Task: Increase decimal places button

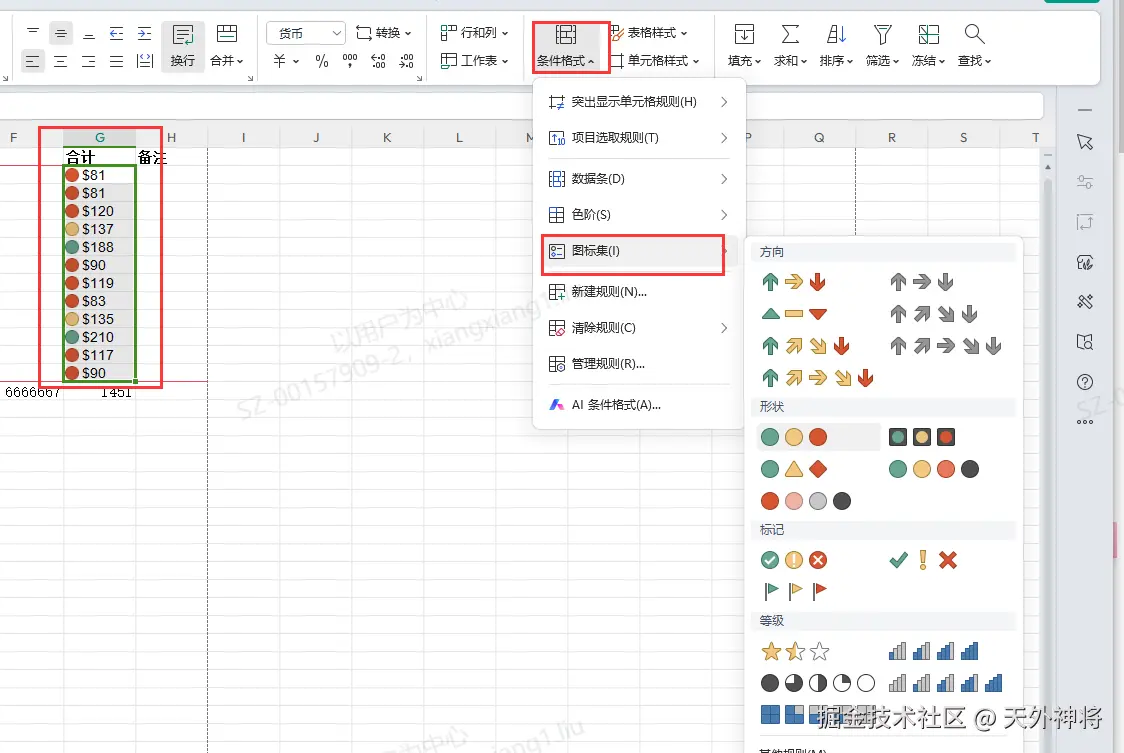Action: (x=378, y=61)
